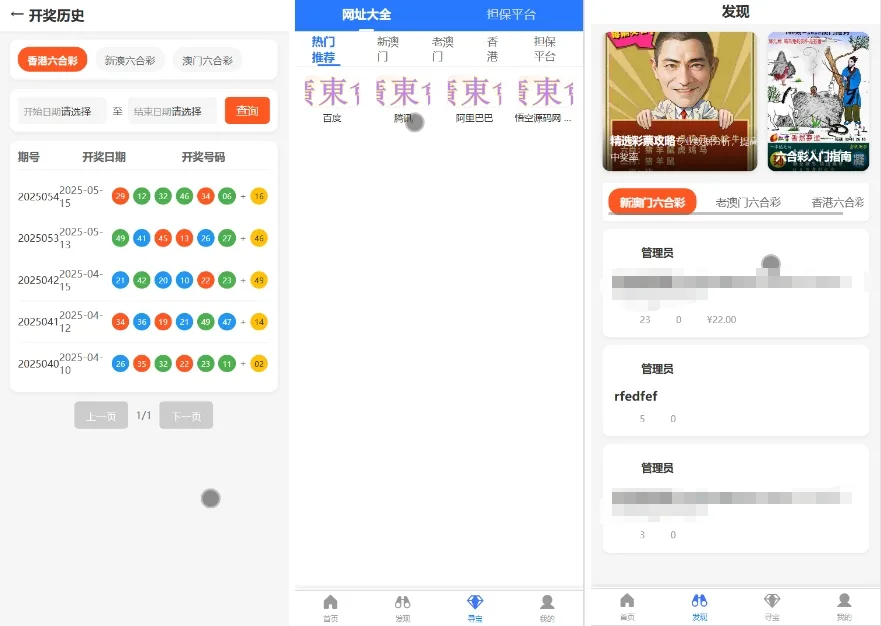Select the 新澳六合彩 filter pill
This screenshot has width=881, height=626.
pos(130,60)
